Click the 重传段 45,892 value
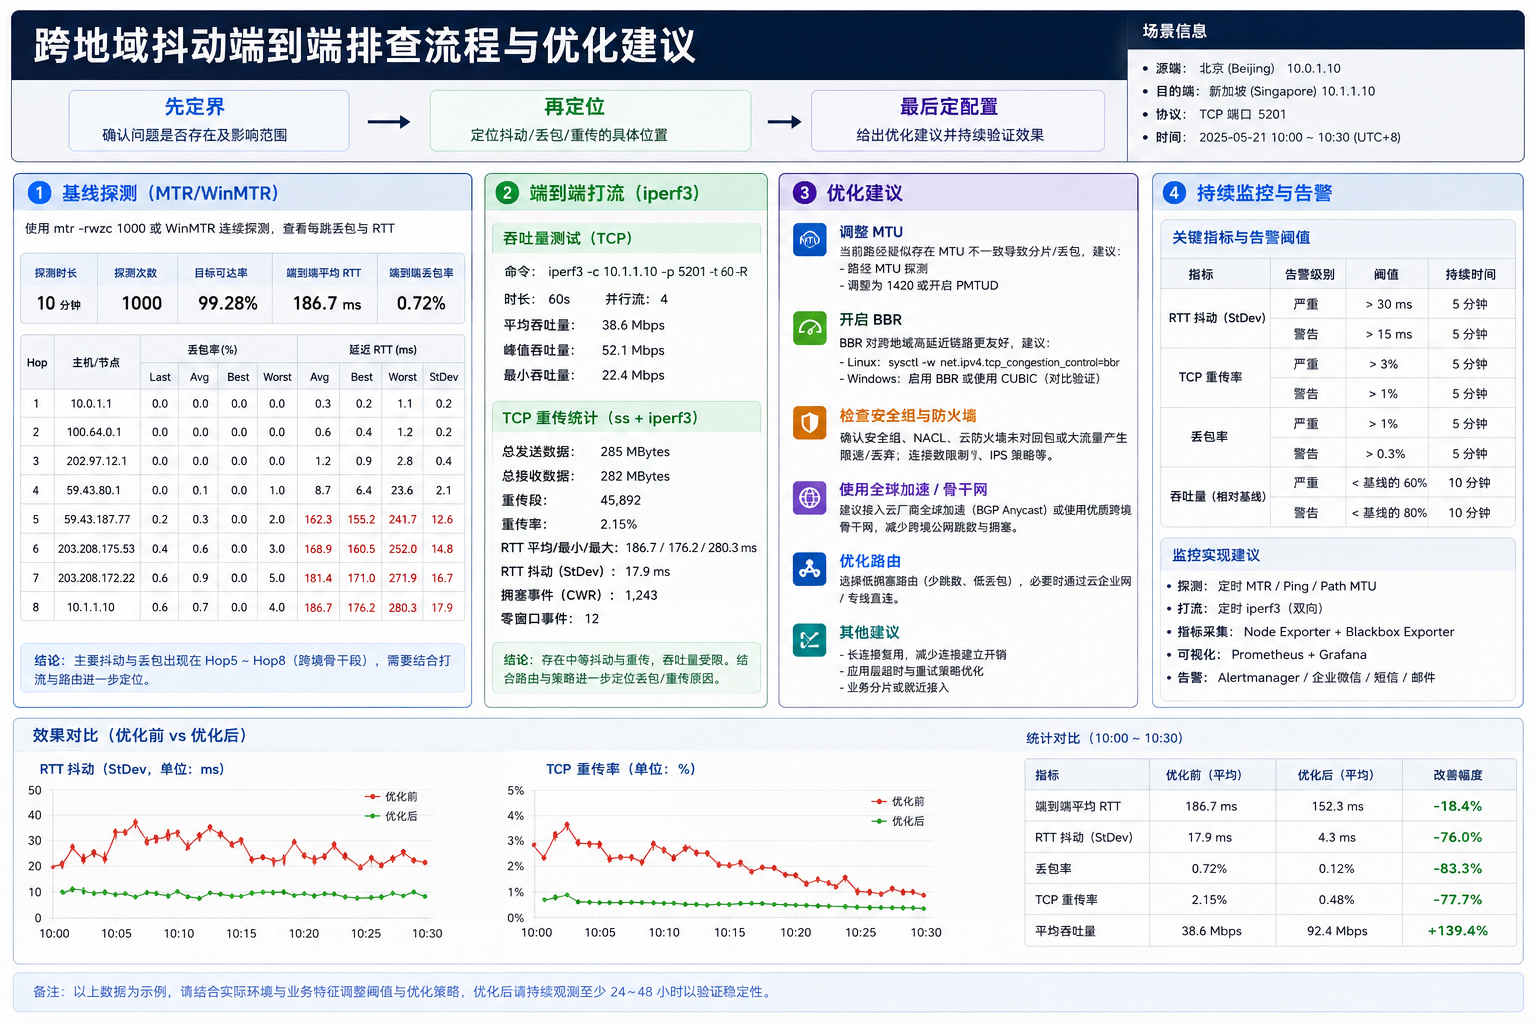This screenshot has height=1024, width=1536. pyautogui.click(x=621, y=500)
